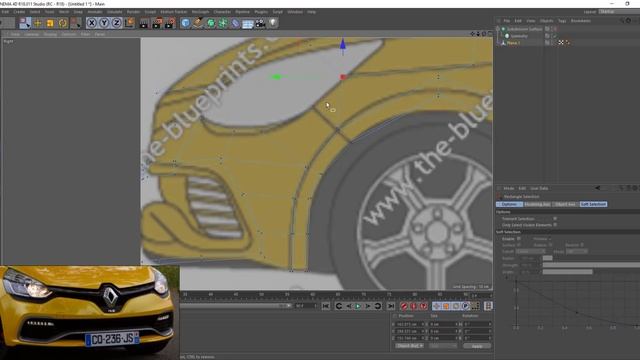Open the Mesh menu
The height and width of the screenshot is (360, 640).
coord(64,12)
